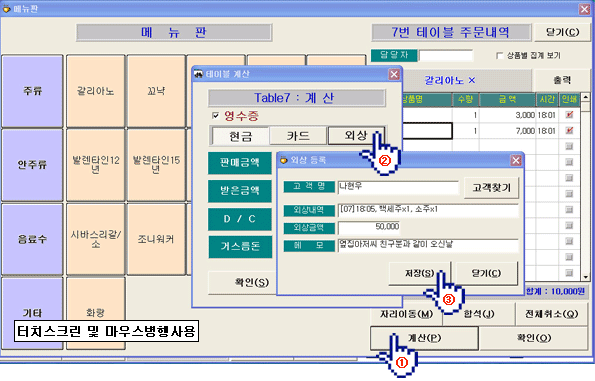This screenshot has width=595, height=381.
Task: Open the 안주류 menu category
Action: (32, 165)
